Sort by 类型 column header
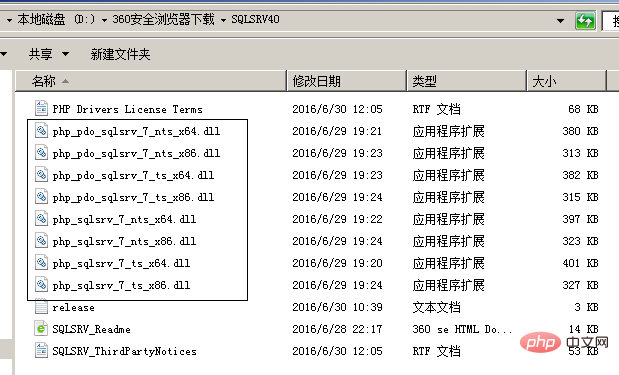Image resolution: width=619 pixels, height=375 pixels. 467,81
